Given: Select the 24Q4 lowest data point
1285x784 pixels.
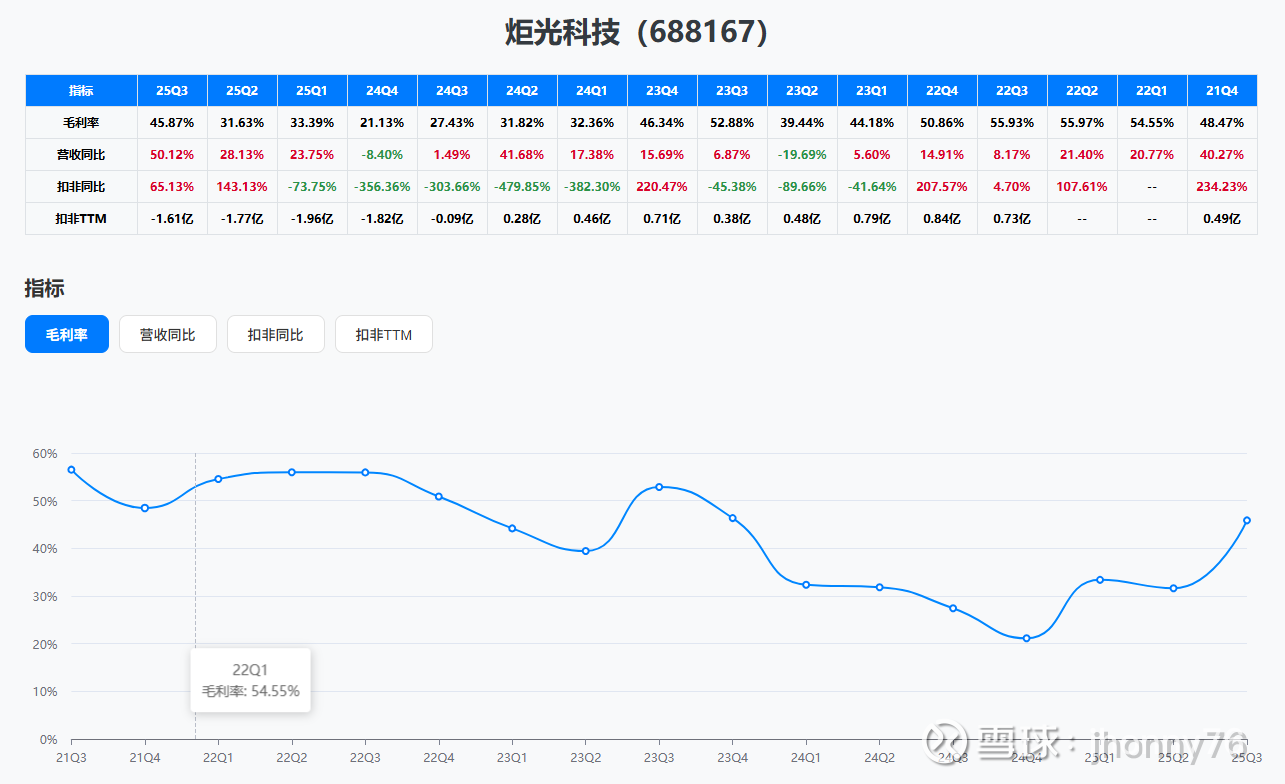Looking at the screenshot, I should [x=1027, y=638].
